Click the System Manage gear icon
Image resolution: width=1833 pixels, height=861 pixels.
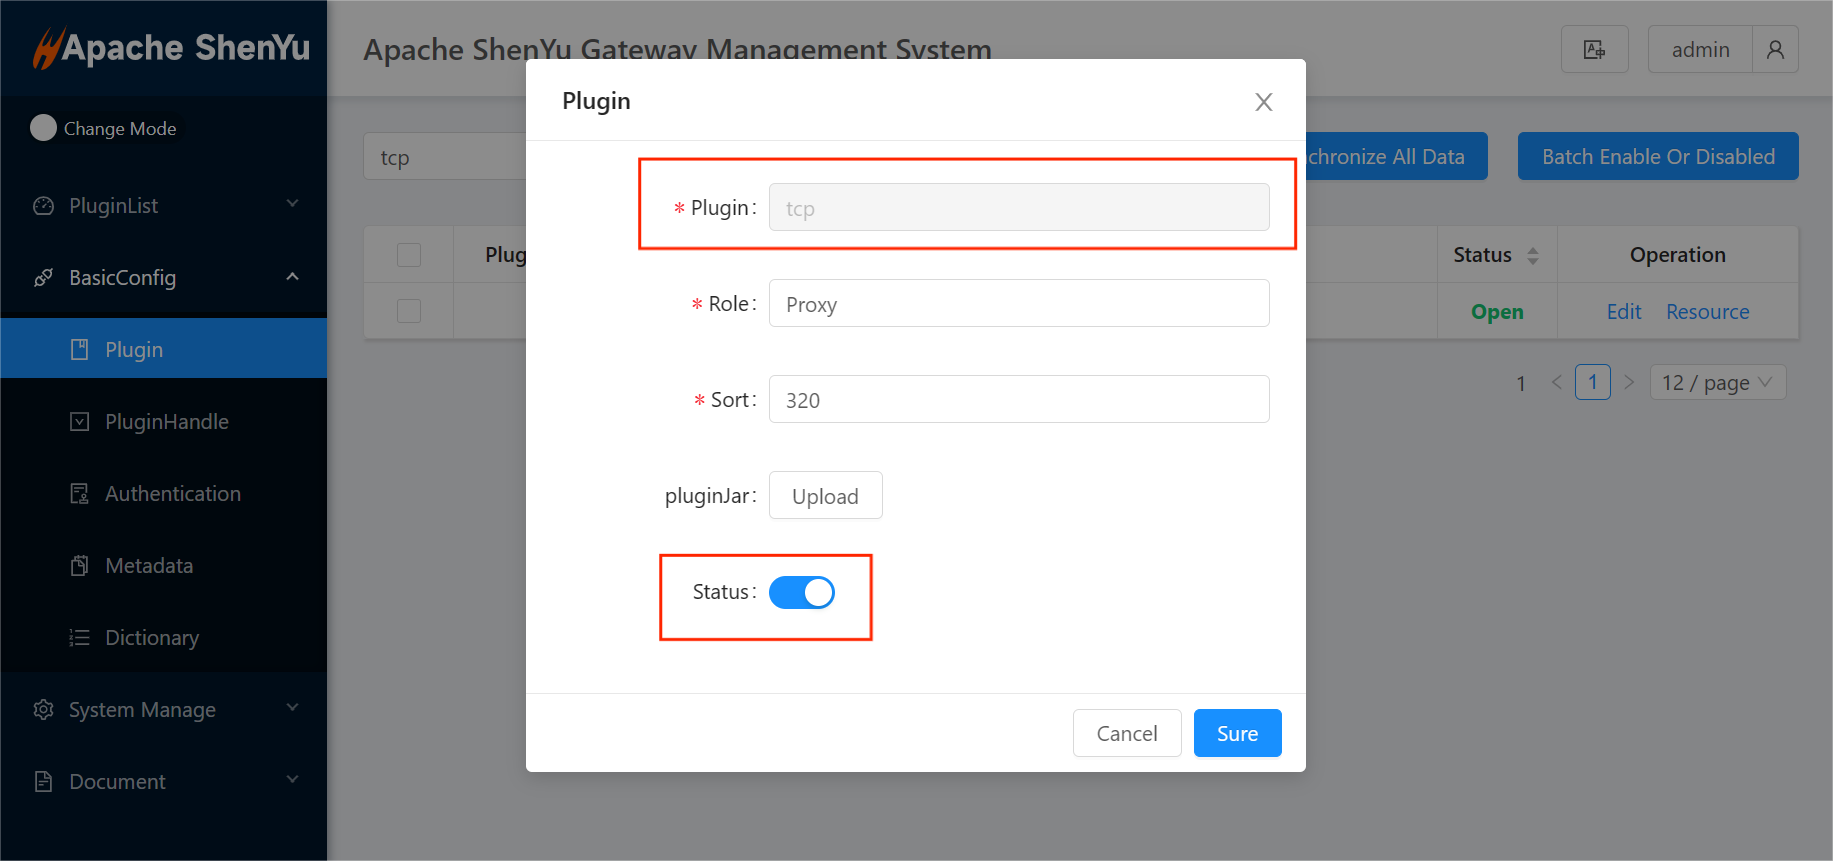tap(43, 710)
